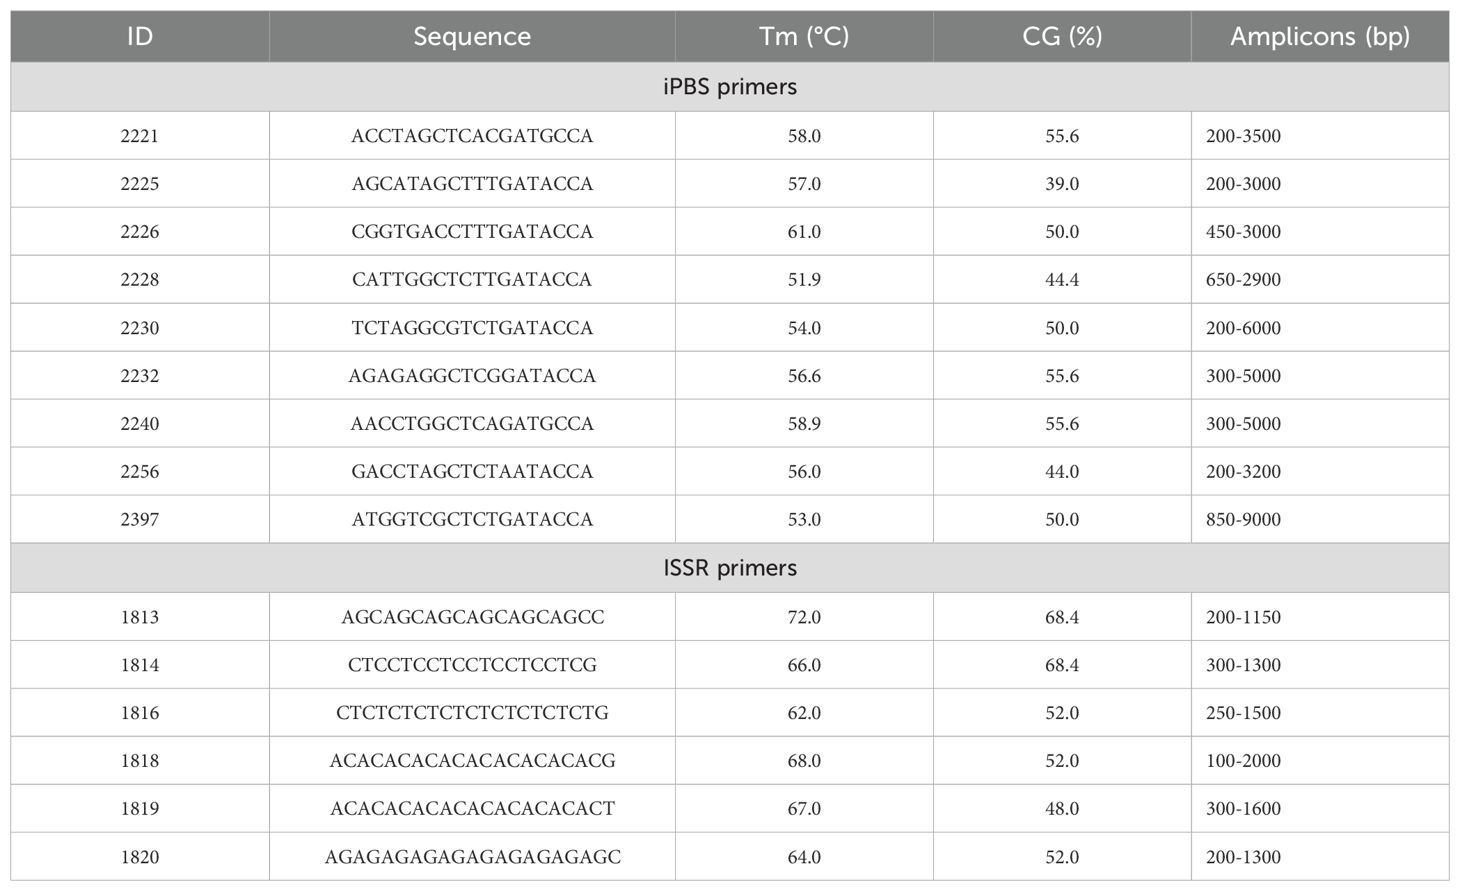Click the Sequence column header
The image size is (1460, 891).
point(472,37)
